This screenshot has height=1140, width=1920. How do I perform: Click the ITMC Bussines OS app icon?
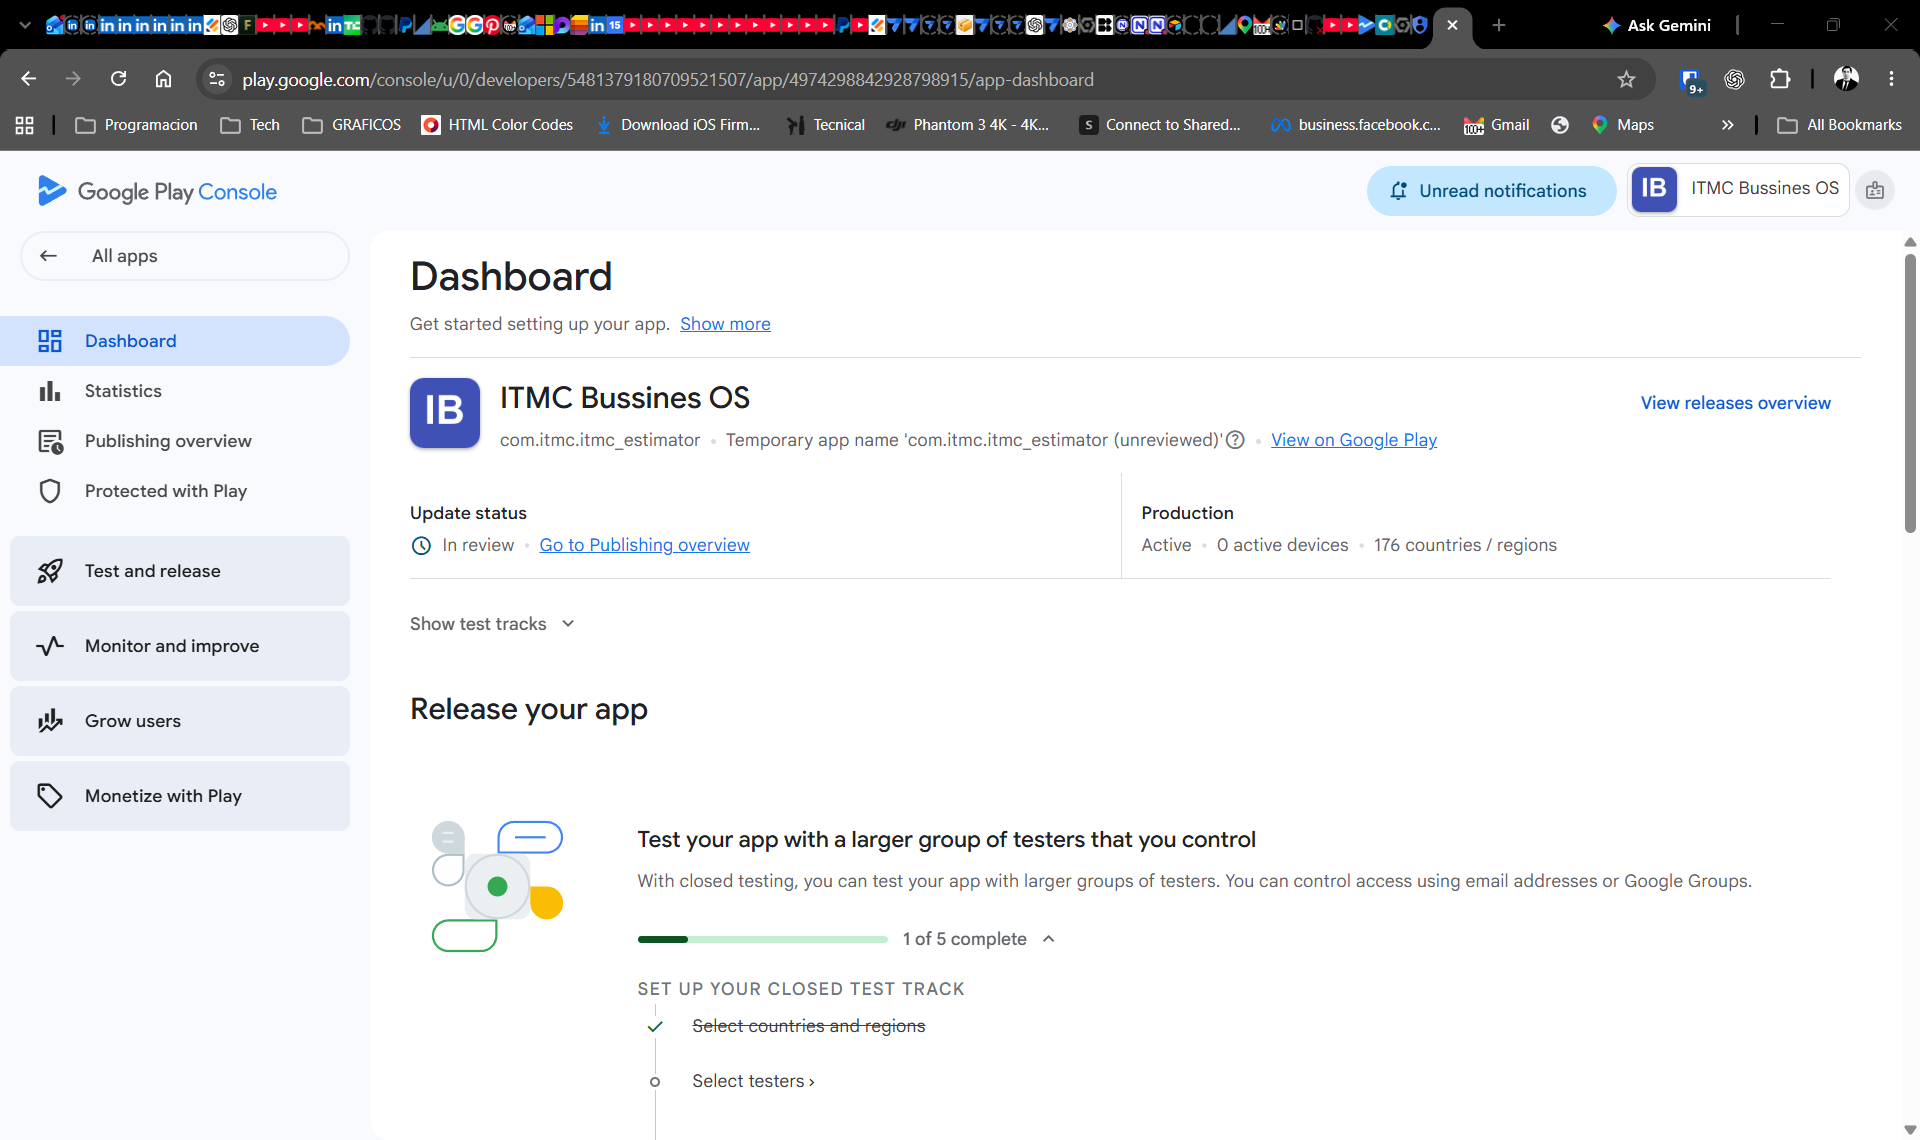445,412
